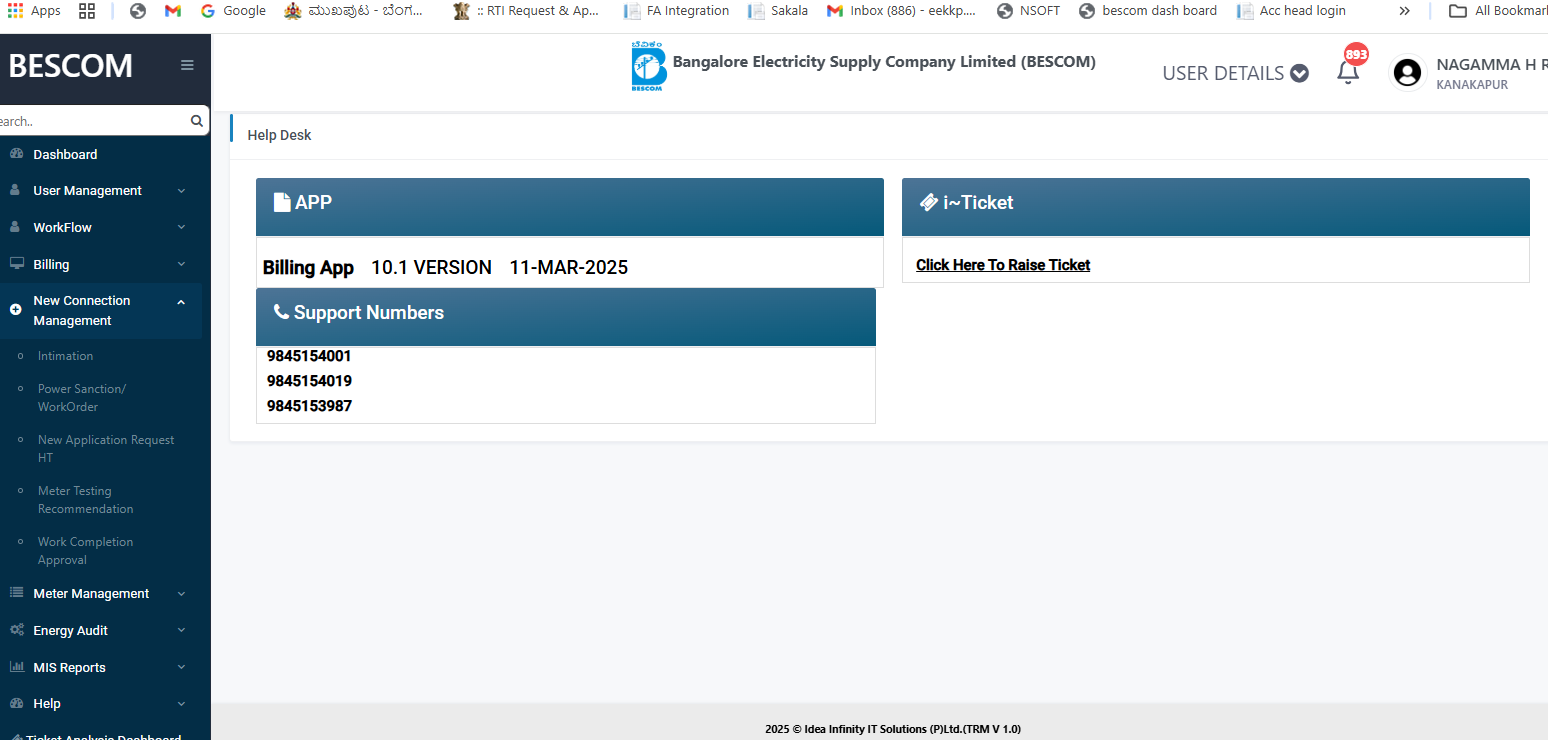
Task: Expand the Billing menu
Action: pyautogui.click(x=100, y=264)
